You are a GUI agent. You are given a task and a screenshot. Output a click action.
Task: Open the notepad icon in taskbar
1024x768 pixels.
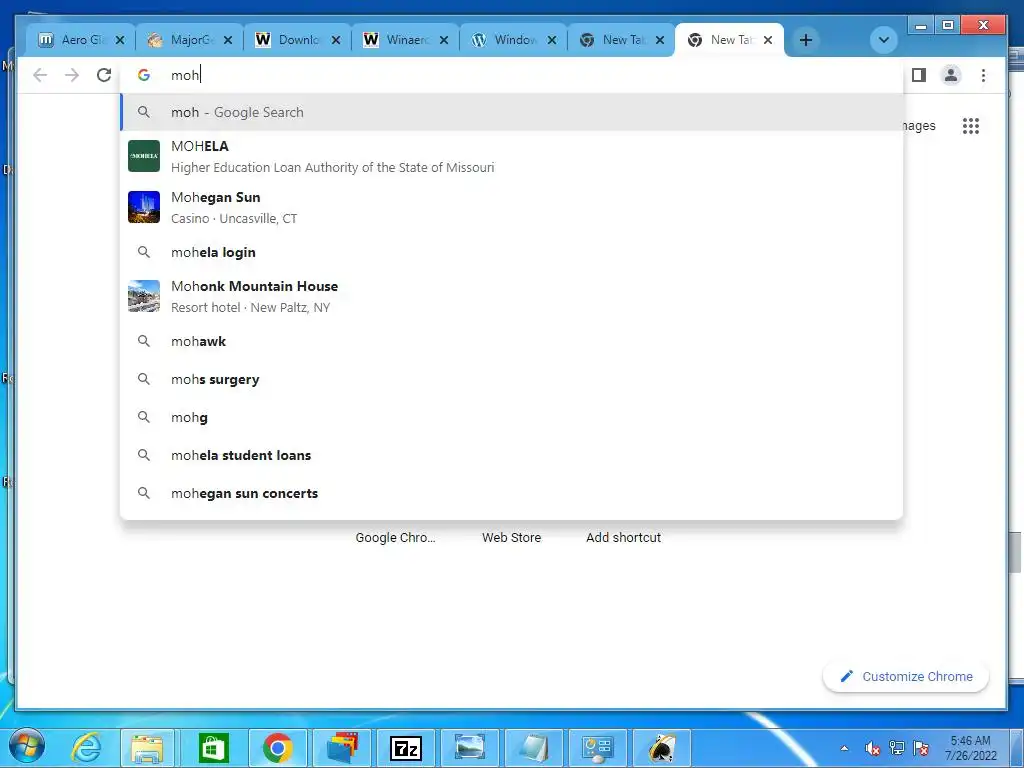(x=534, y=748)
